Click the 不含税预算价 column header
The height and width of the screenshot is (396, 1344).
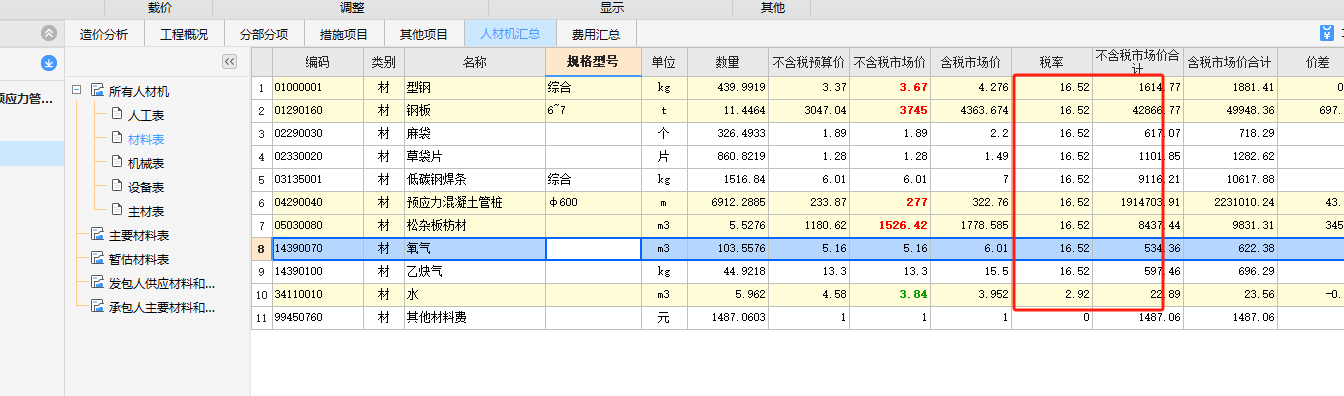(808, 62)
